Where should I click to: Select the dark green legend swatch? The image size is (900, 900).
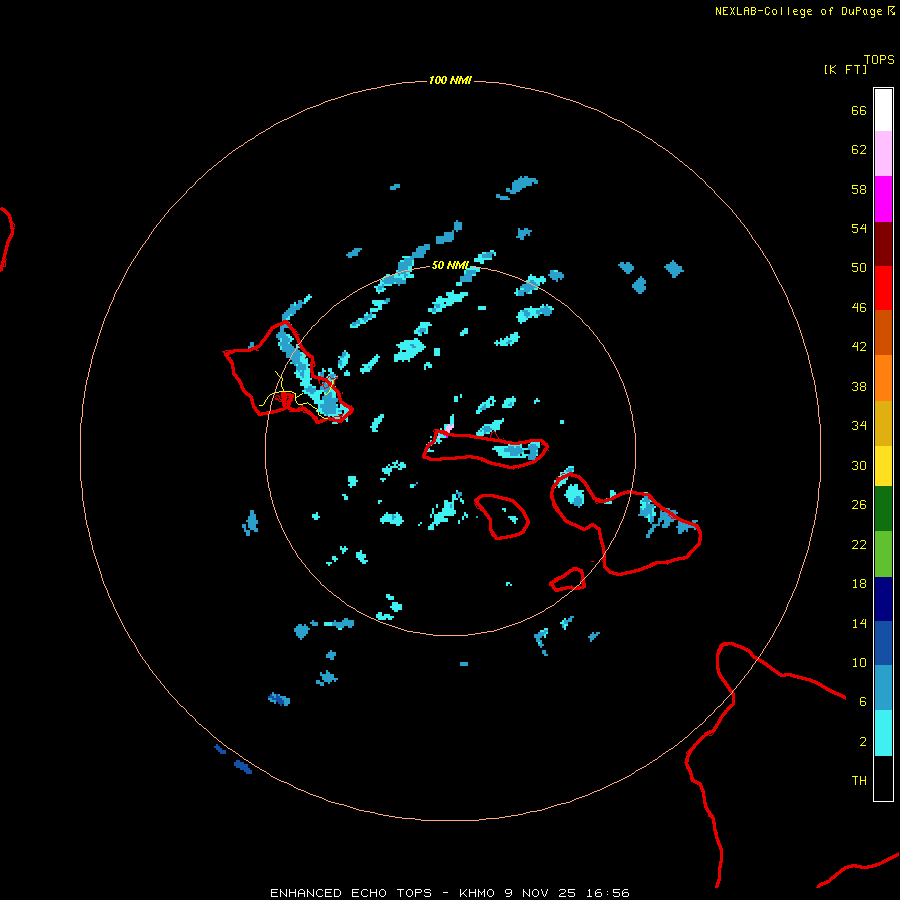pos(883,509)
